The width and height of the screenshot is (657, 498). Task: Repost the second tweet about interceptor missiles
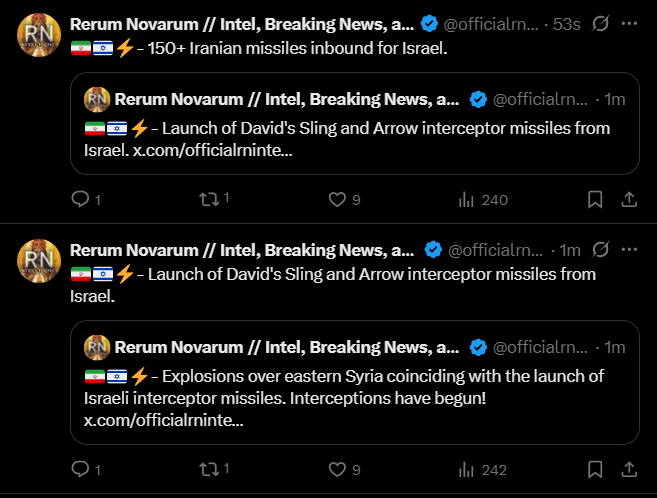click(x=209, y=469)
